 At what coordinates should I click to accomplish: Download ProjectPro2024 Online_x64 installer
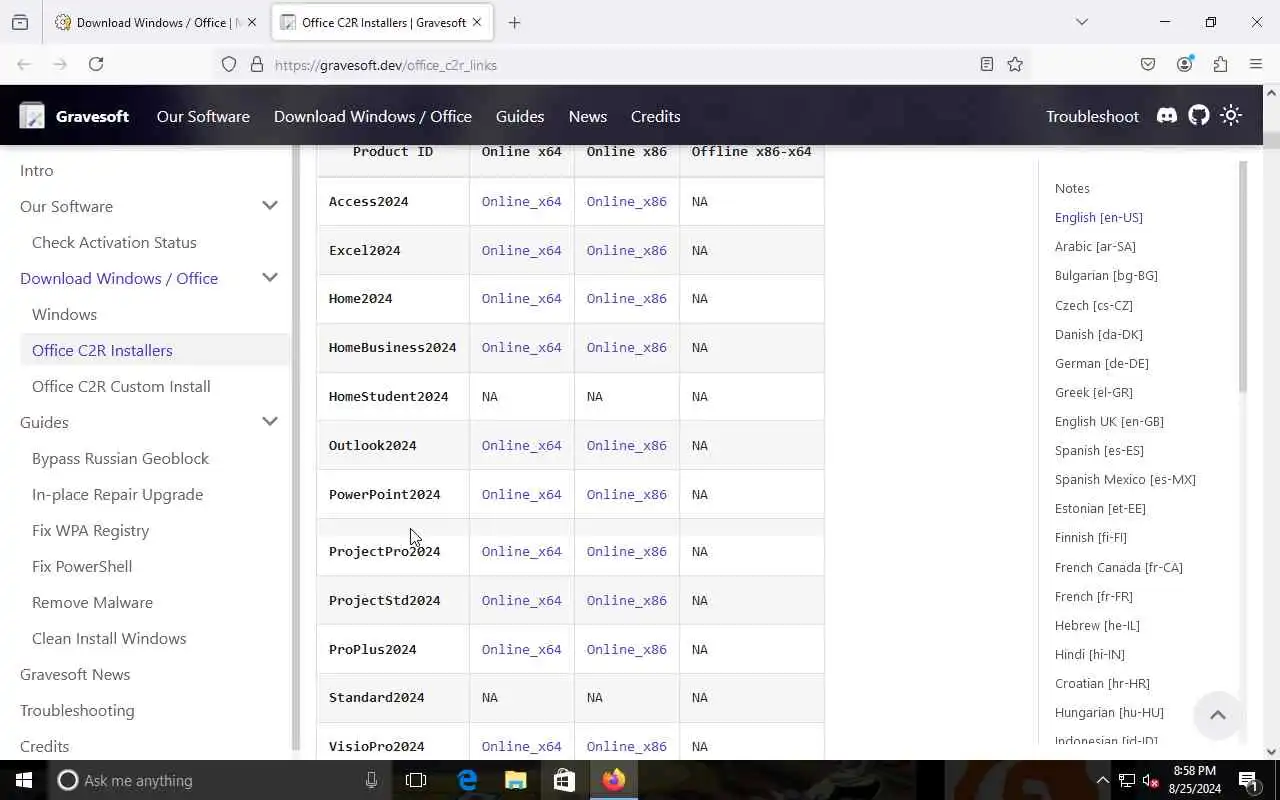521,551
